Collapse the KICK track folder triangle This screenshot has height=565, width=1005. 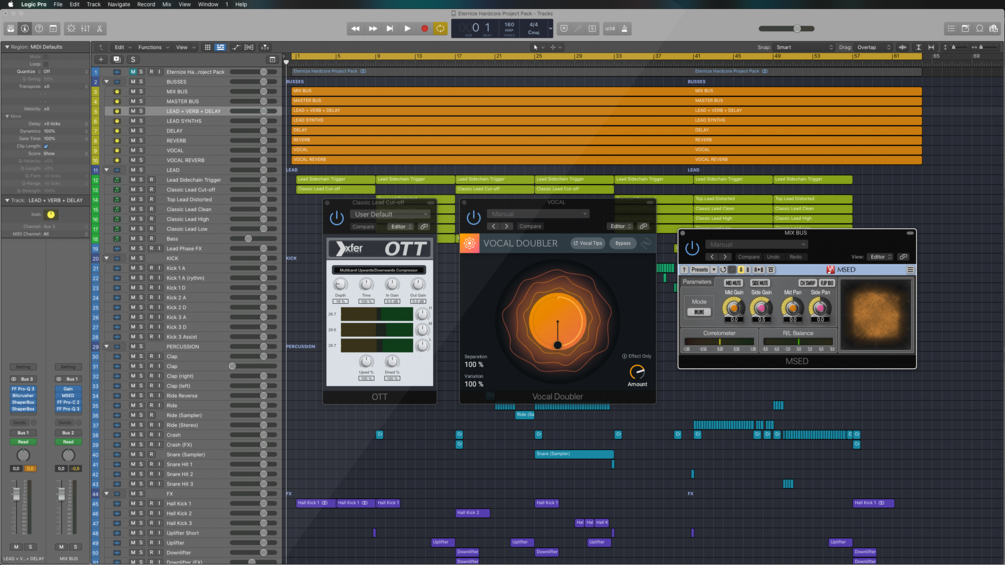[x=106, y=258]
